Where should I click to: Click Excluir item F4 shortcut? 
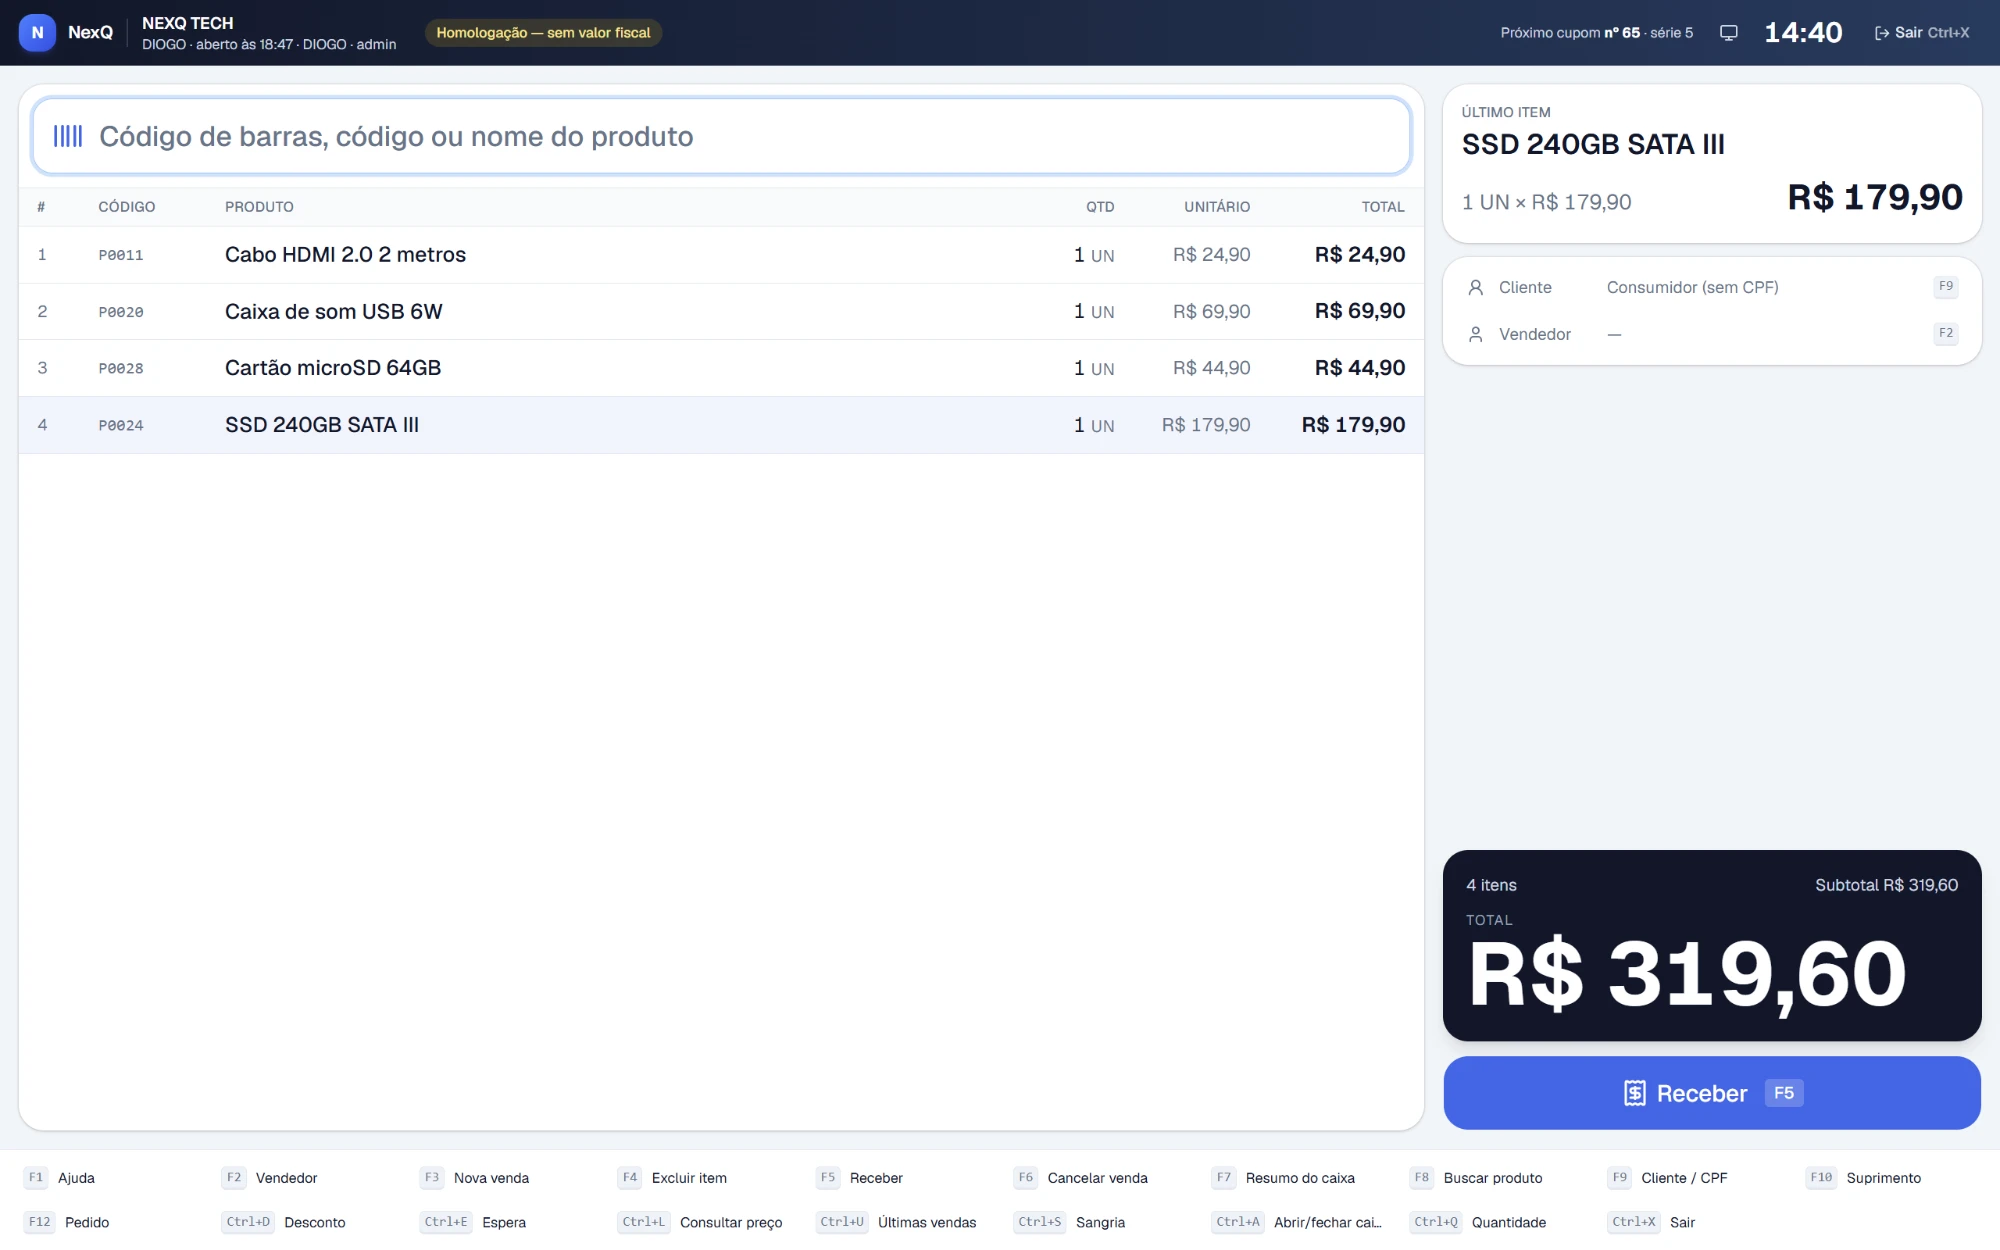[x=673, y=1178]
